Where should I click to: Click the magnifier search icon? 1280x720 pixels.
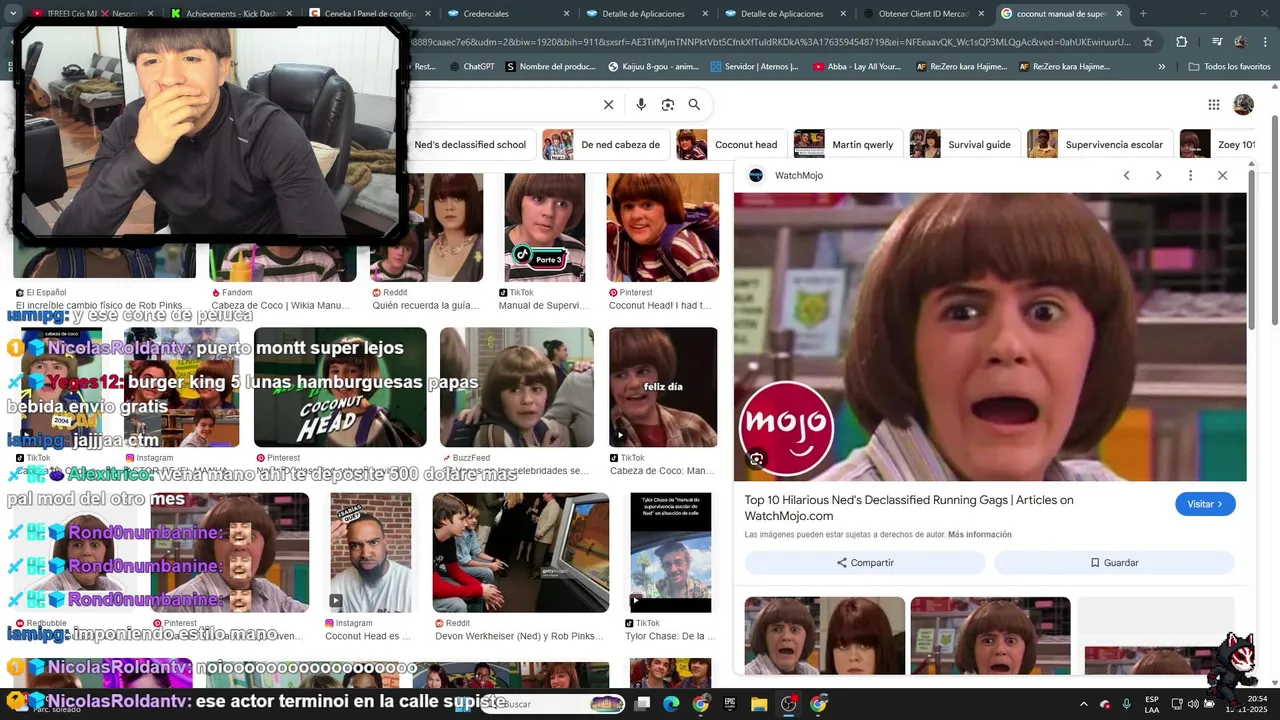point(694,104)
